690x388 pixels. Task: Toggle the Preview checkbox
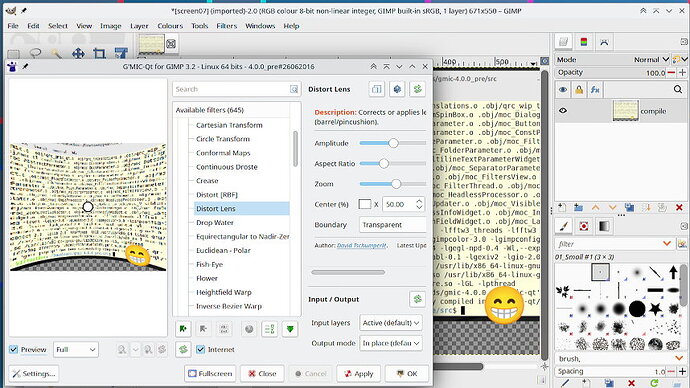click(13, 349)
